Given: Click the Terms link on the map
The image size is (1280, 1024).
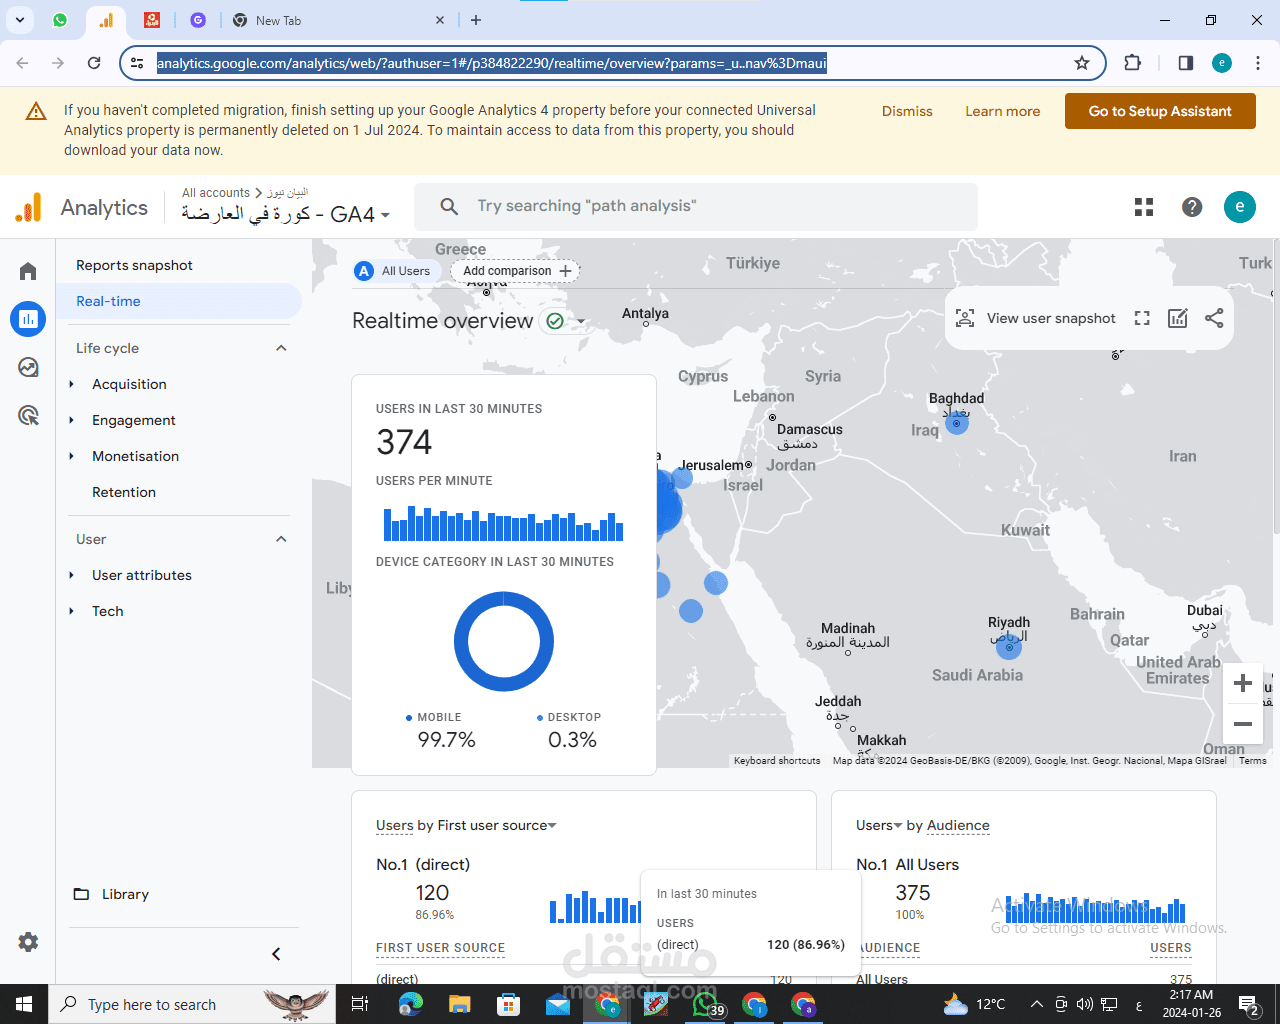Looking at the screenshot, I should pyautogui.click(x=1253, y=761).
